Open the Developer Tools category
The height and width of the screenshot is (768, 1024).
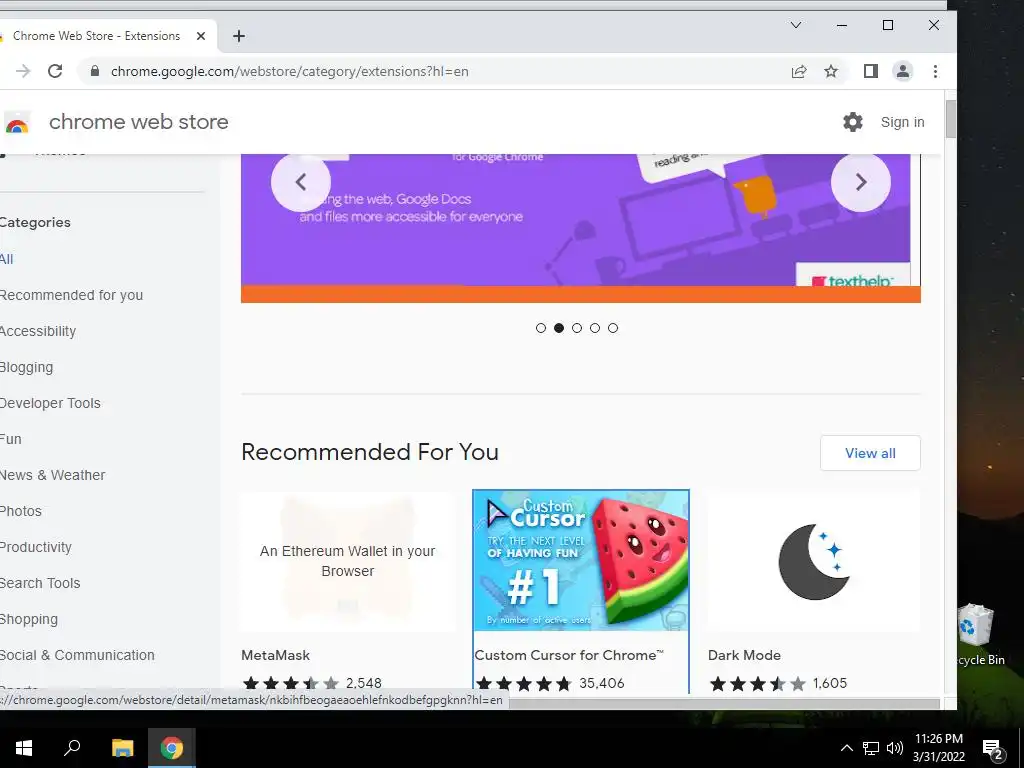tap(50, 403)
